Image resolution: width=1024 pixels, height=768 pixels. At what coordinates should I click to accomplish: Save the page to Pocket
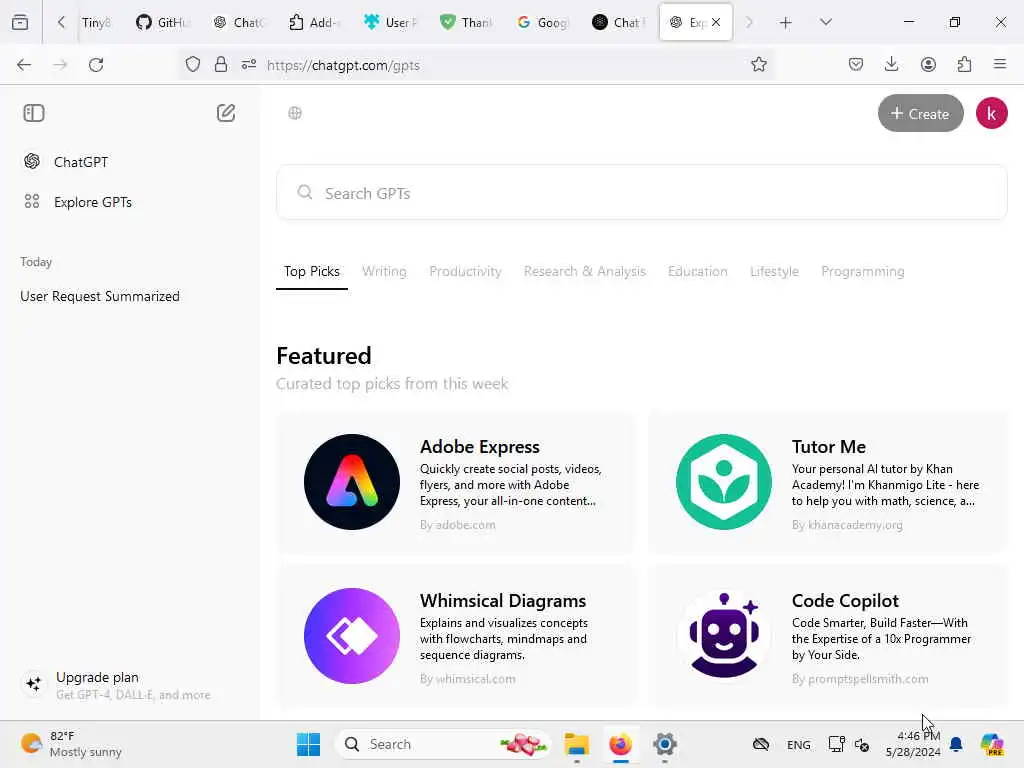point(856,65)
